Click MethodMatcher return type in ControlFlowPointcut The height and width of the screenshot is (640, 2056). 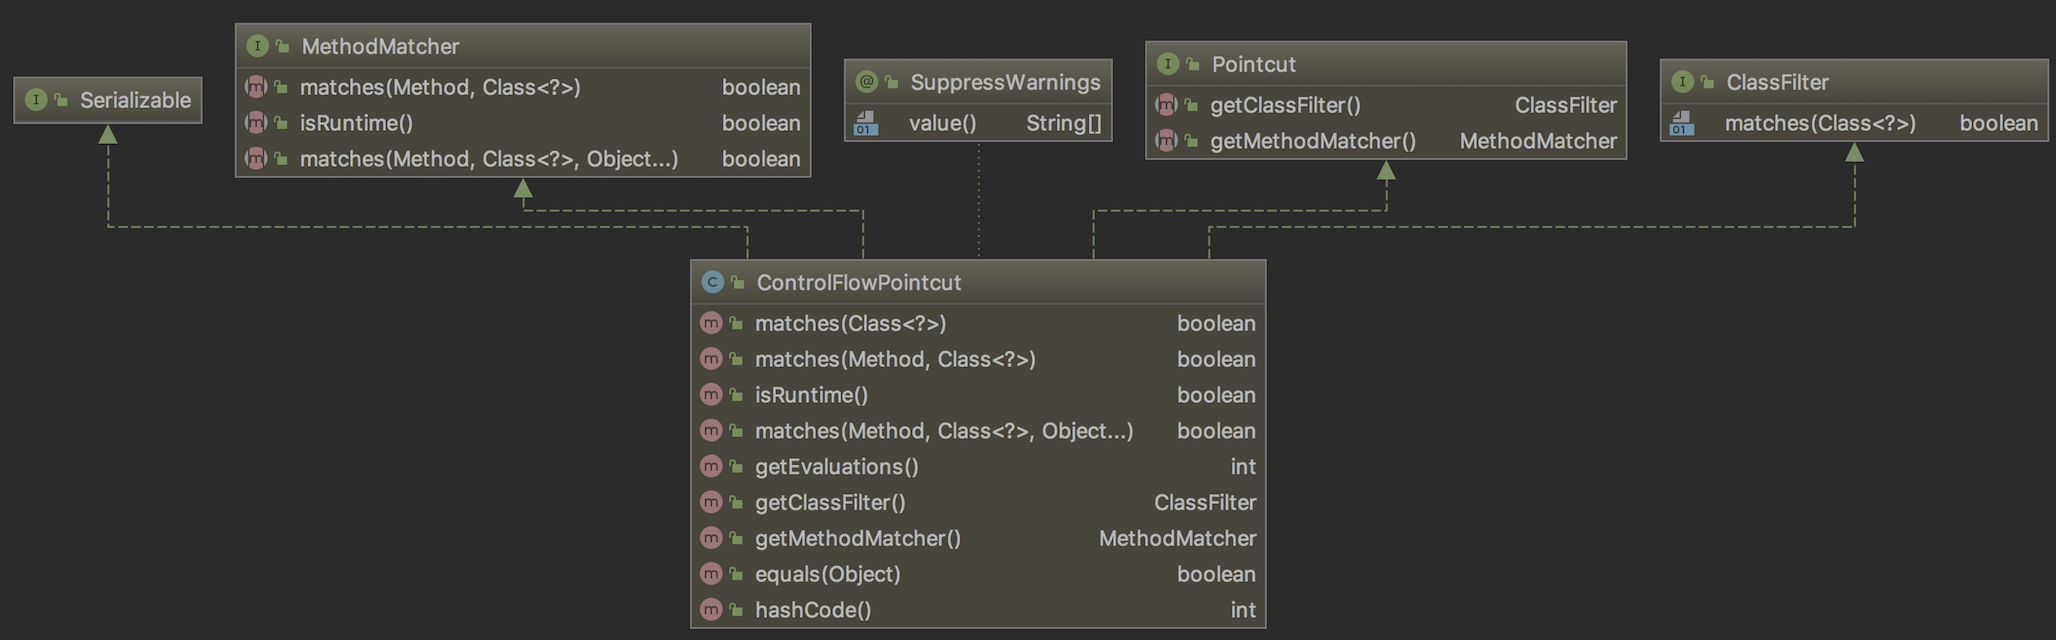(1177, 538)
